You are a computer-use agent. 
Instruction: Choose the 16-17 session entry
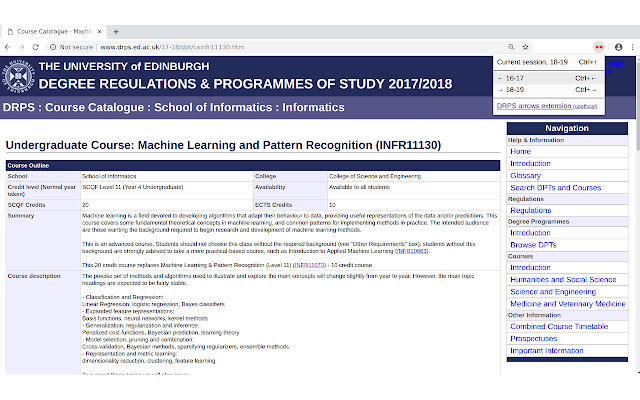tap(548, 78)
